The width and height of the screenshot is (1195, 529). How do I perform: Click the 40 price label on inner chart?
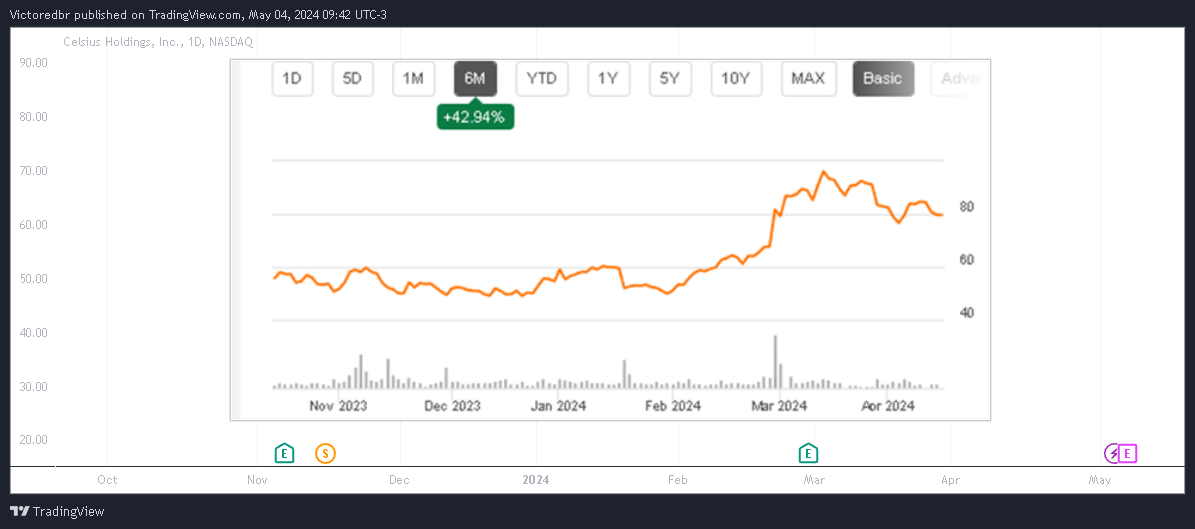[x=968, y=313]
